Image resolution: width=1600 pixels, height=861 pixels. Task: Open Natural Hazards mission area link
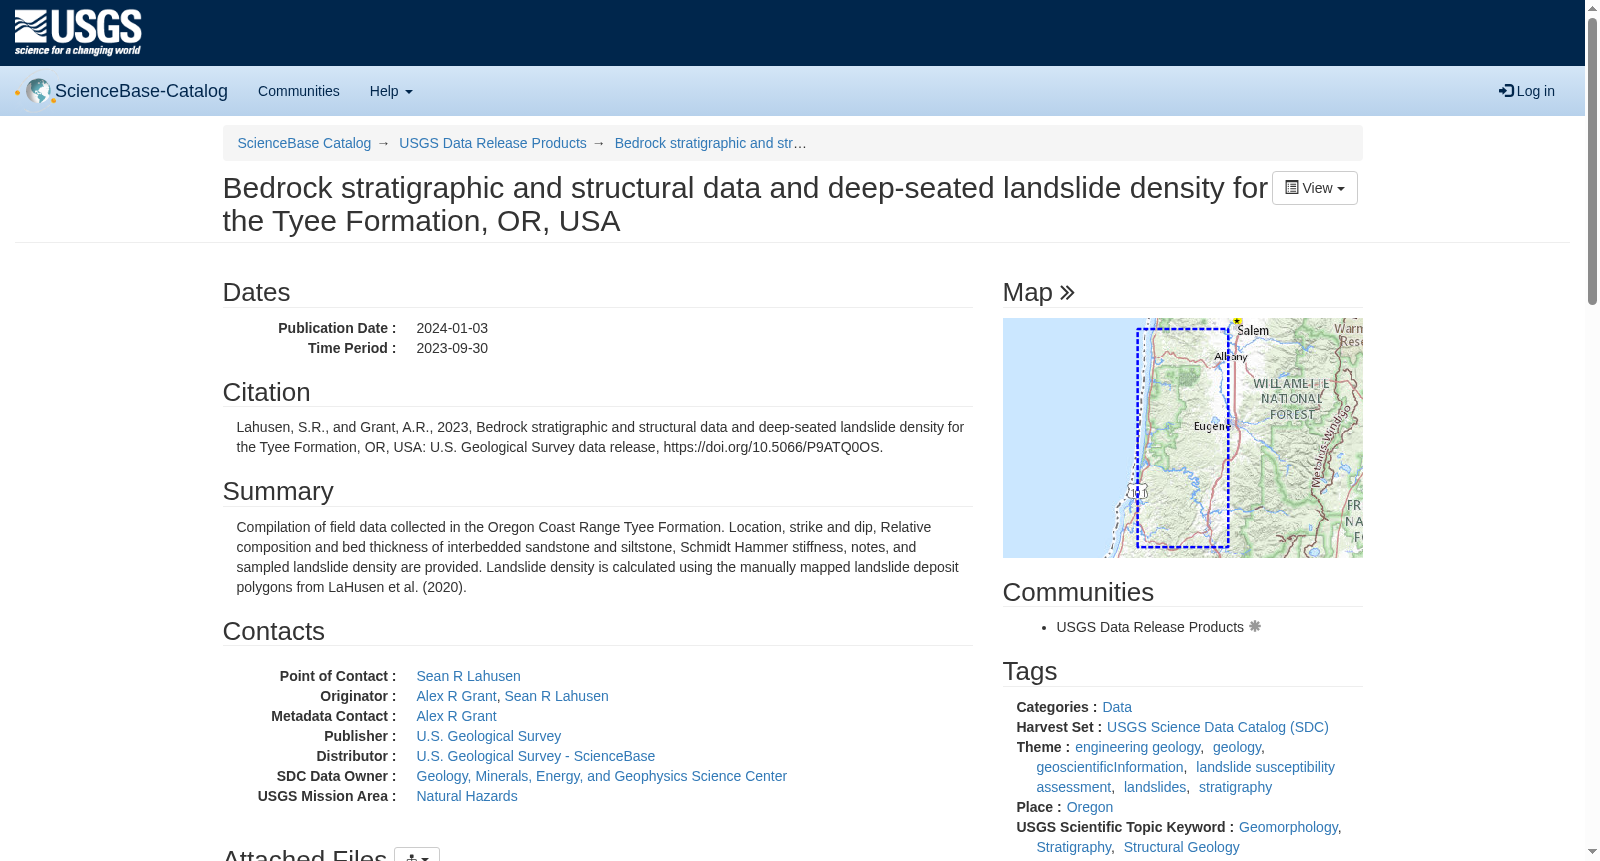(467, 796)
